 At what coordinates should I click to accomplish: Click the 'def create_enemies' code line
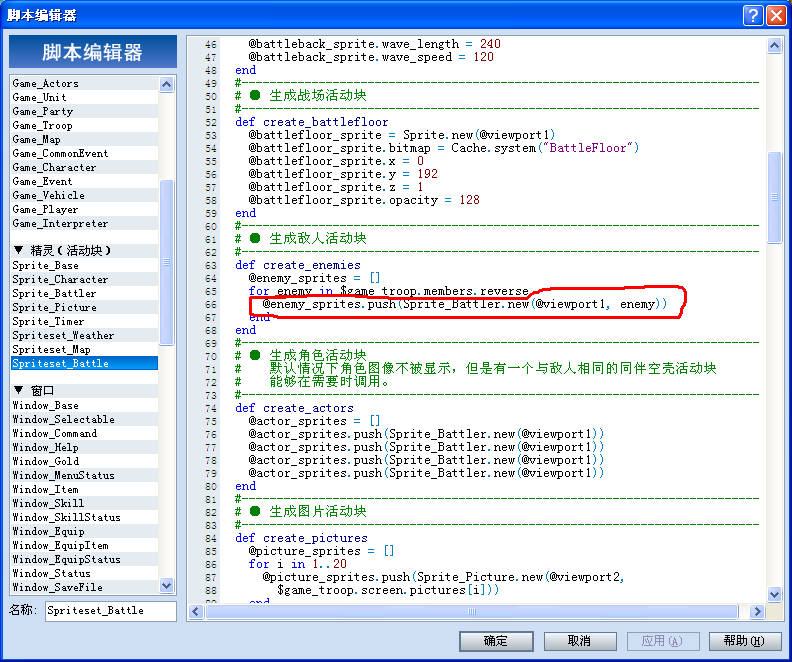(x=298, y=265)
